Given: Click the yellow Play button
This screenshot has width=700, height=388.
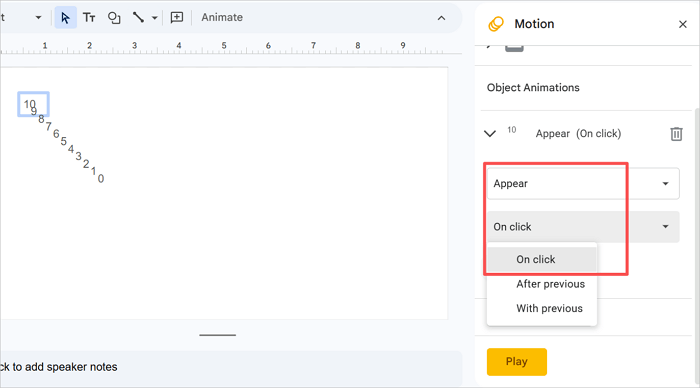Looking at the screenshot, I should click(517, 362).
